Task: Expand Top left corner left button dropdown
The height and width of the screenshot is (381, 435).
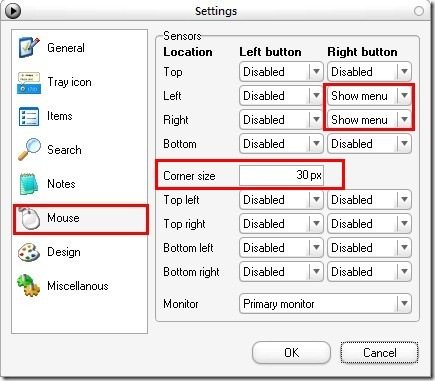Action: click(x=281, y=200)
